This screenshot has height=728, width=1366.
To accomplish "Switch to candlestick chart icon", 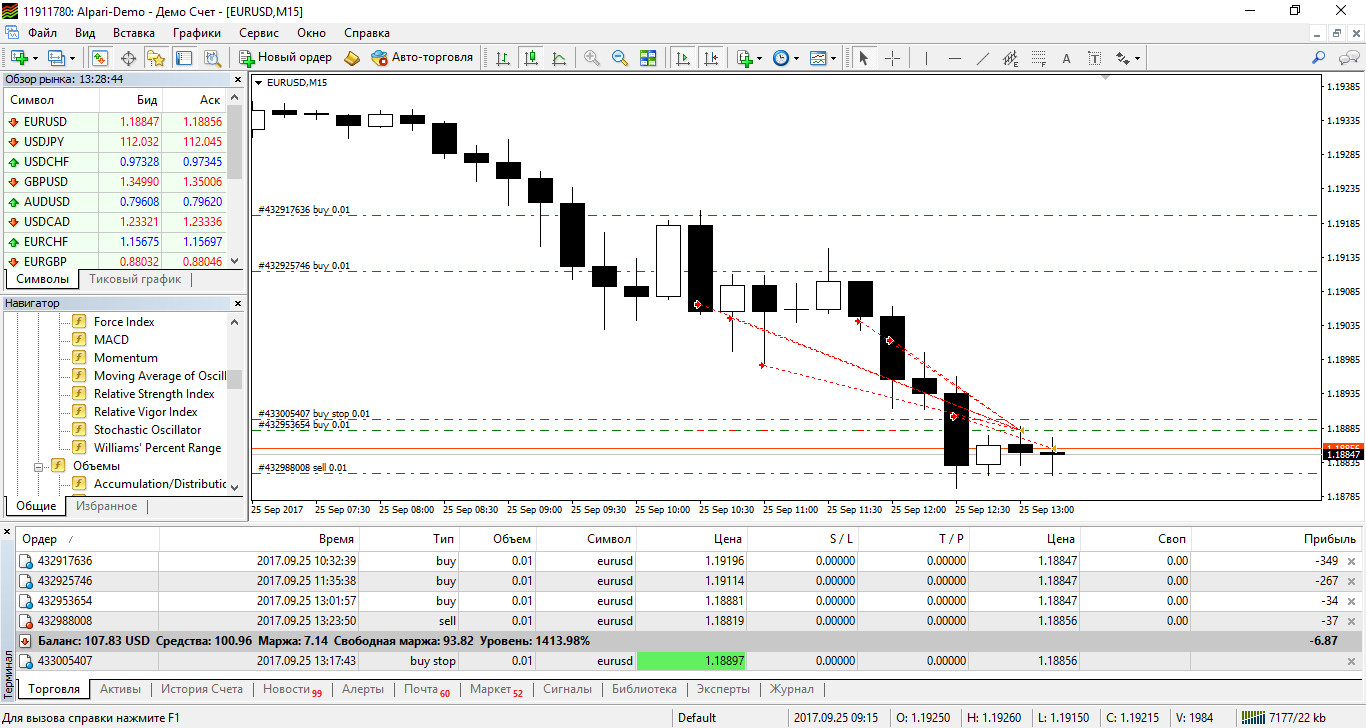I will 531,58.
